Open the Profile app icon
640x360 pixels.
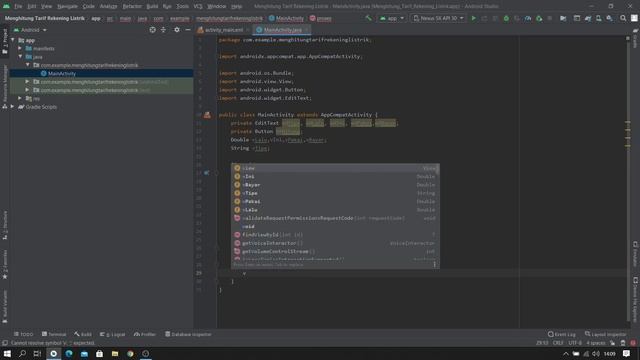pos(528,18)
